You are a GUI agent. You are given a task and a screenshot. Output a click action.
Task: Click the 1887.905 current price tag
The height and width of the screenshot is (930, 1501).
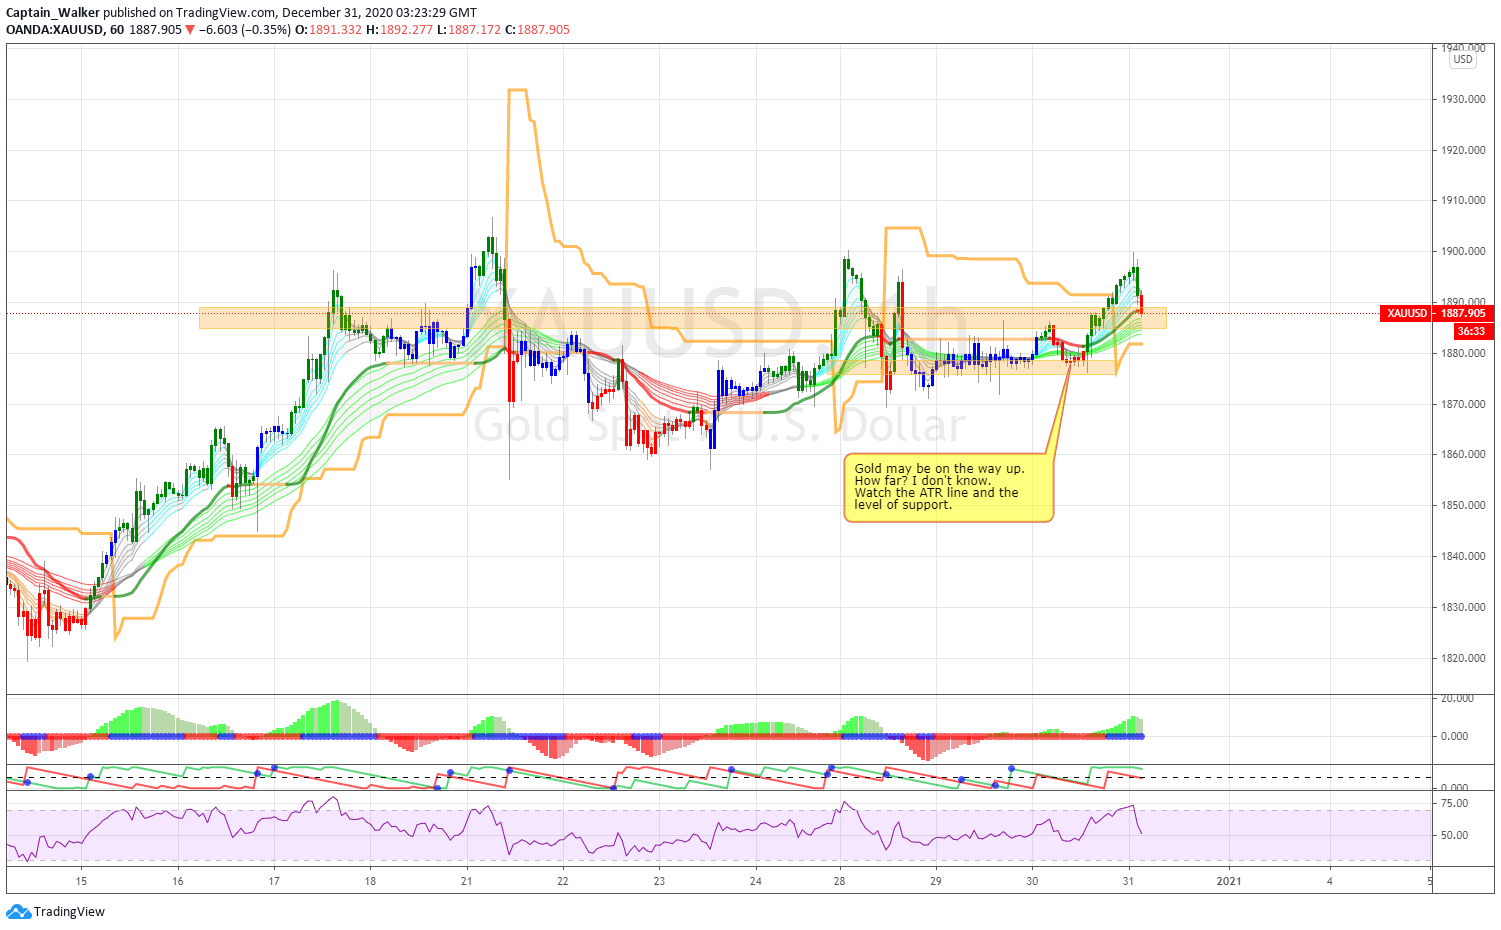1463,313
